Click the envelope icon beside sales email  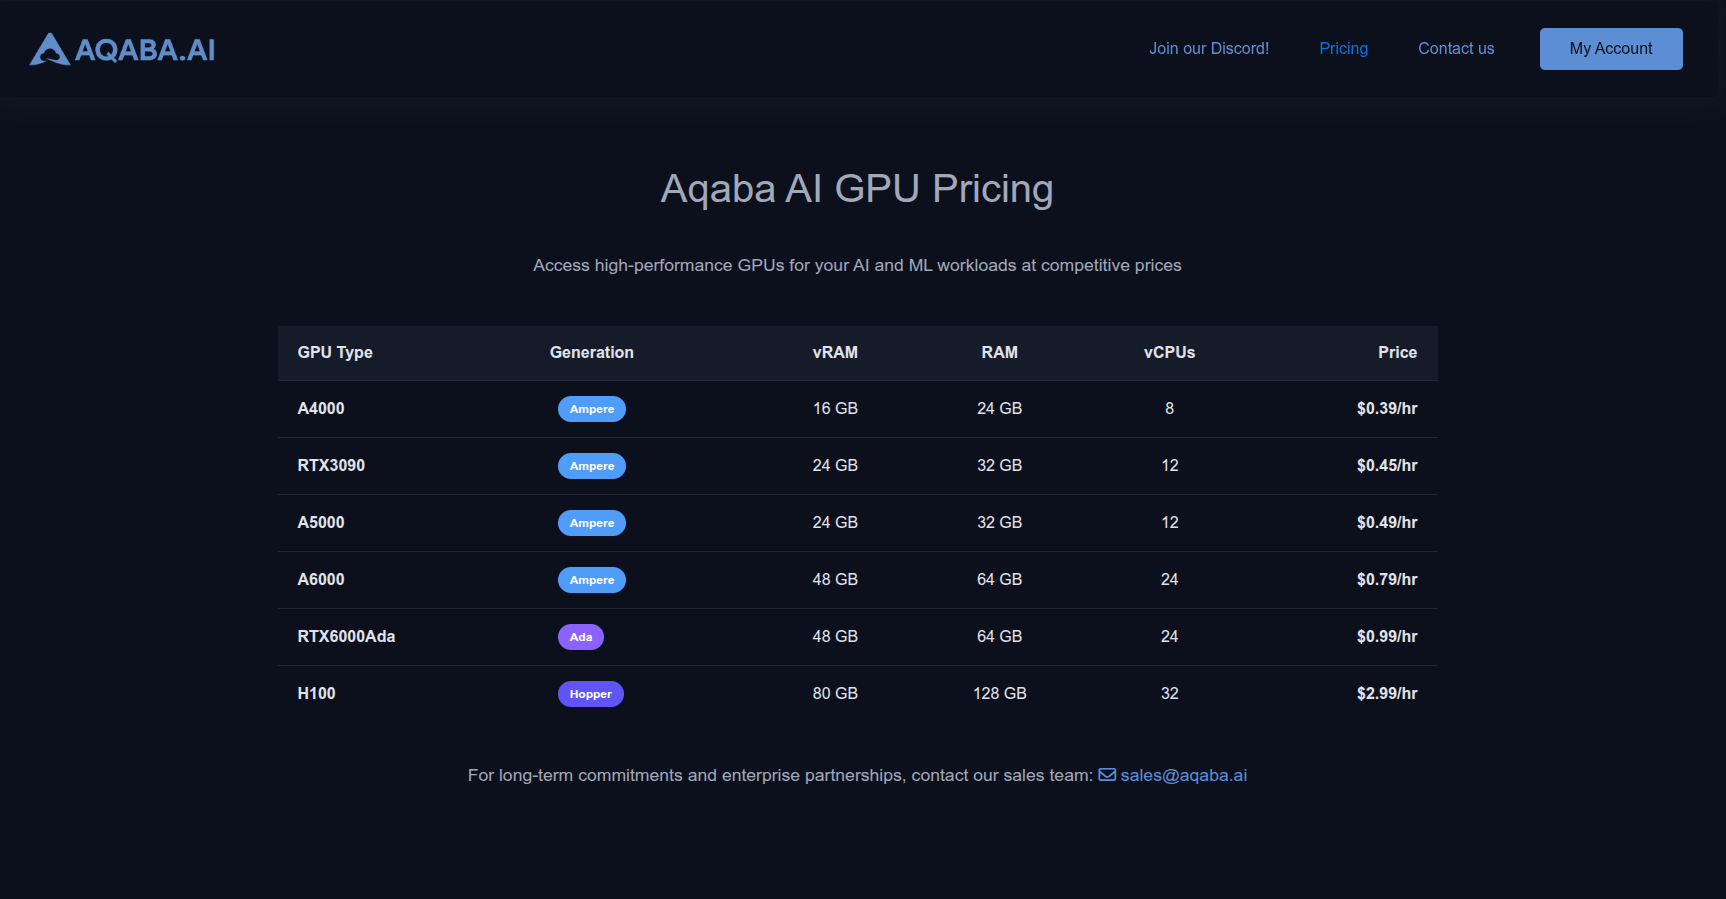coord(1107,775)
